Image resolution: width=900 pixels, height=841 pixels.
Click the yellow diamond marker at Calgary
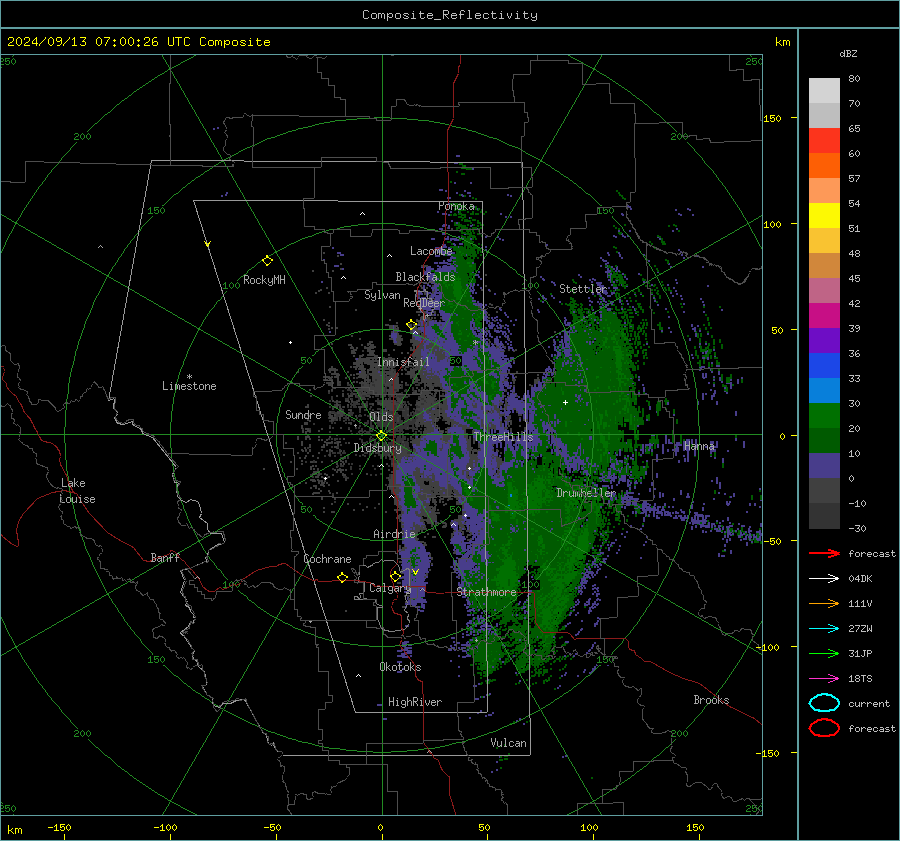click(x=395, y=576)
